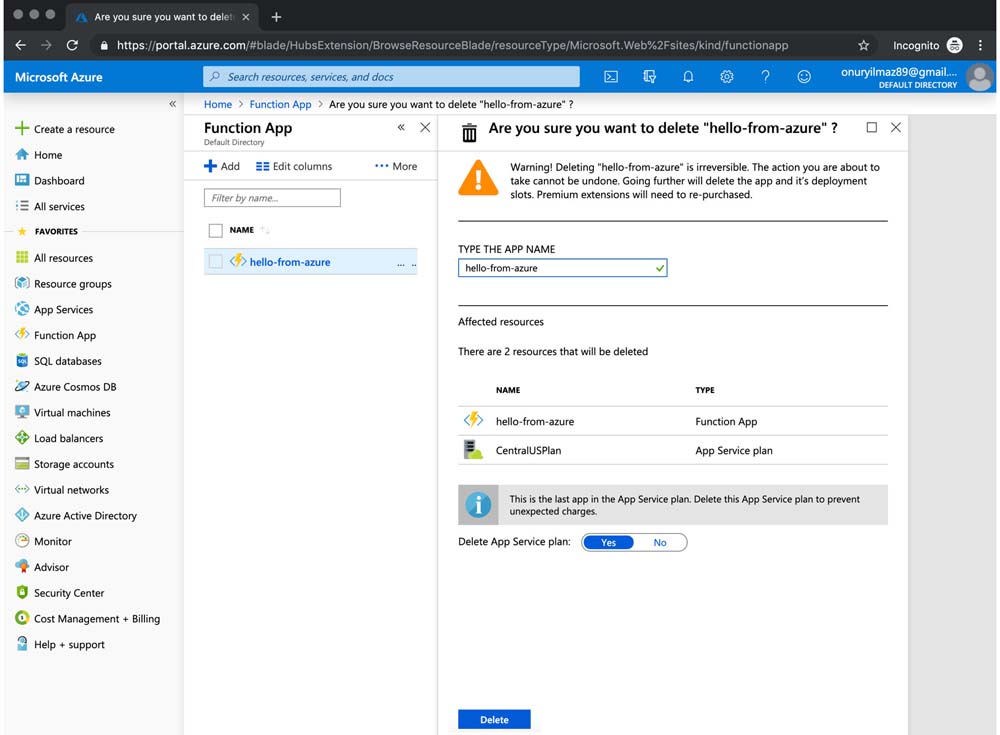Click the help question mark icon

click(x=765, y=77)
